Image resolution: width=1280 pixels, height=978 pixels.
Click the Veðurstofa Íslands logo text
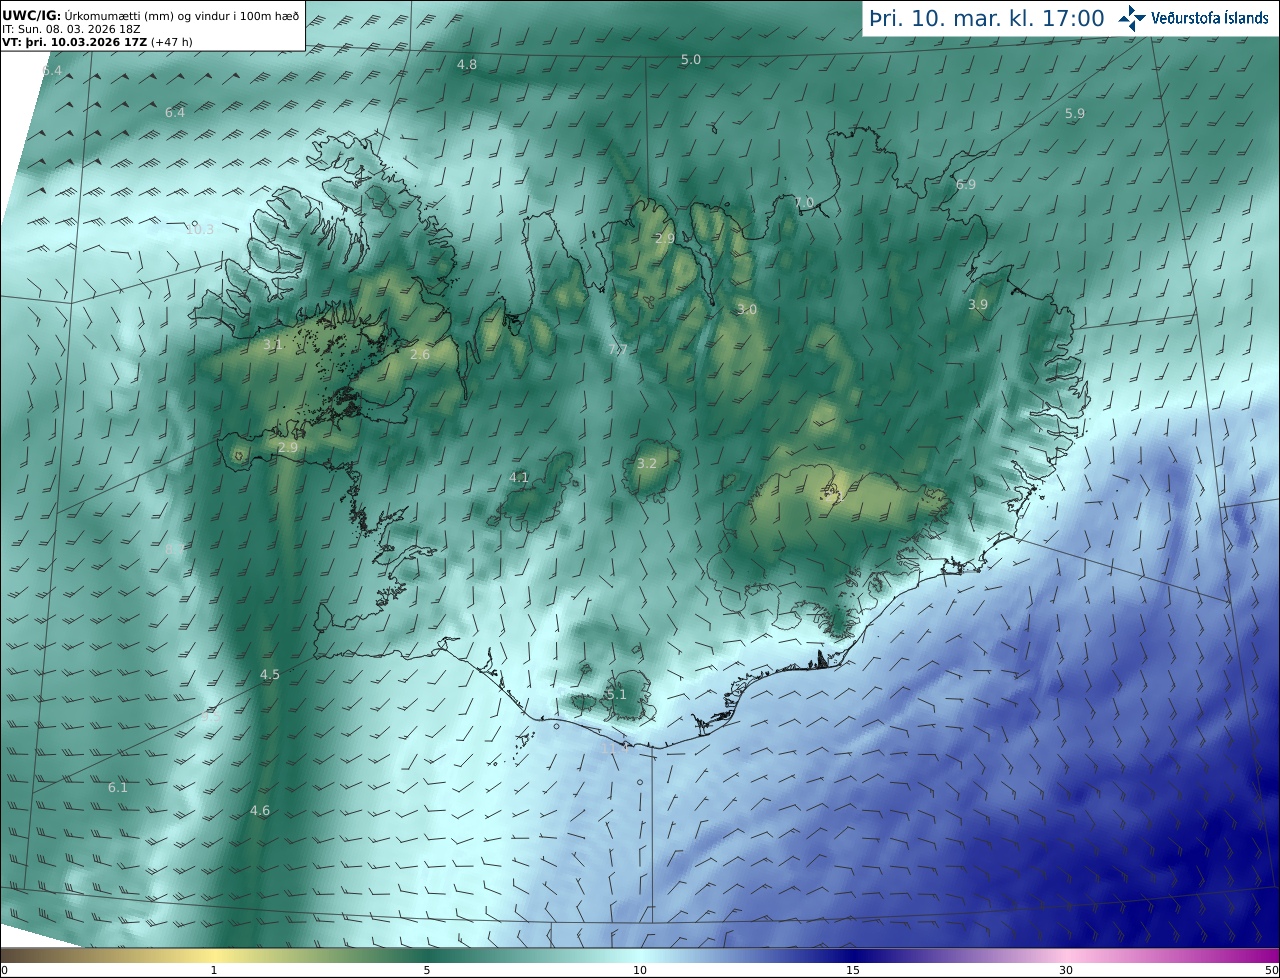1210,18
